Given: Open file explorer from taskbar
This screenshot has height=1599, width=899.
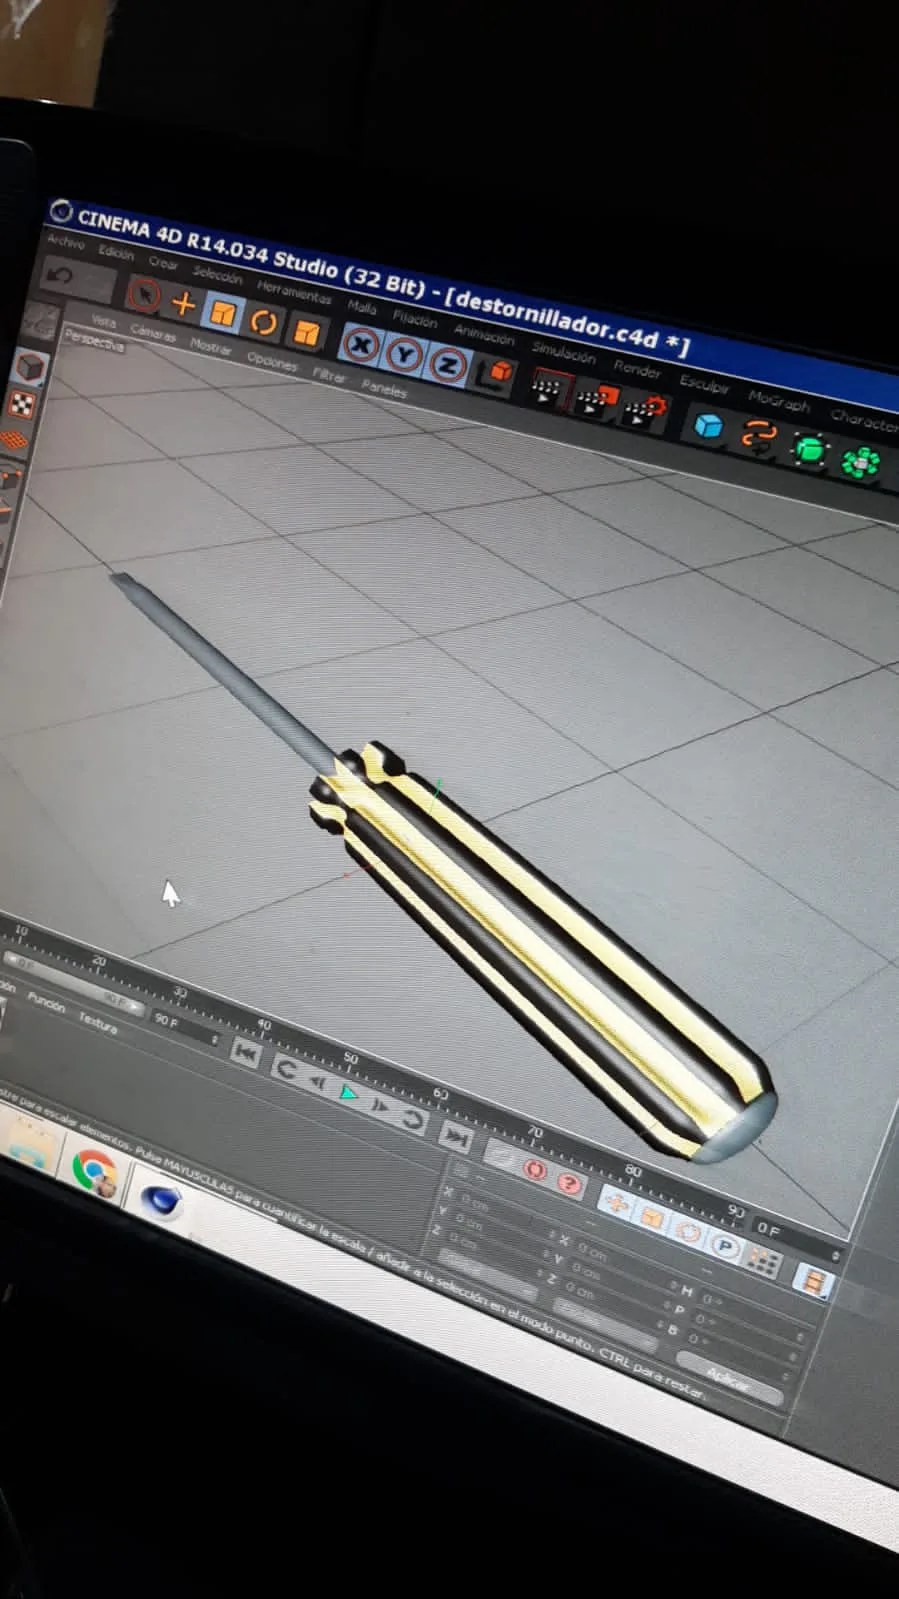Looking at the screenshot, I should [x=30, y=1146].
